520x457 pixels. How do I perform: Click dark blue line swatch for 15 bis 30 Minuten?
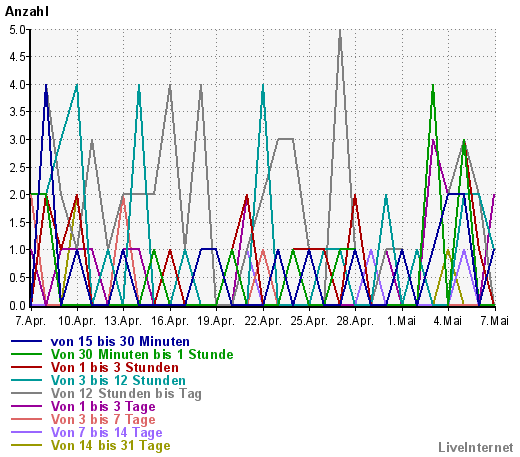point(27,341)
